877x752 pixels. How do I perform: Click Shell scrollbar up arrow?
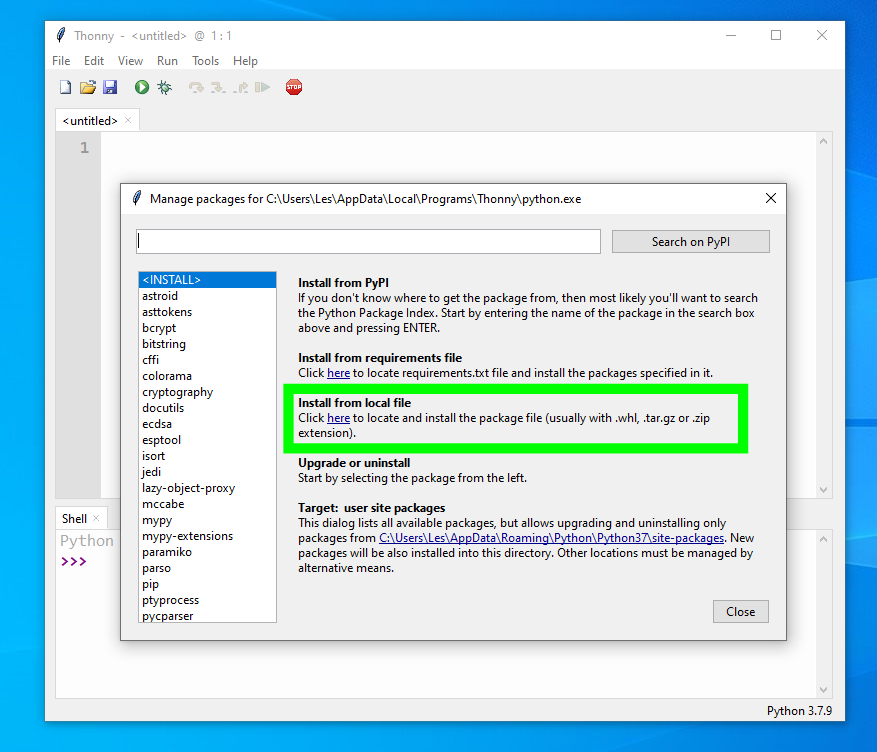tap(823, 540)
